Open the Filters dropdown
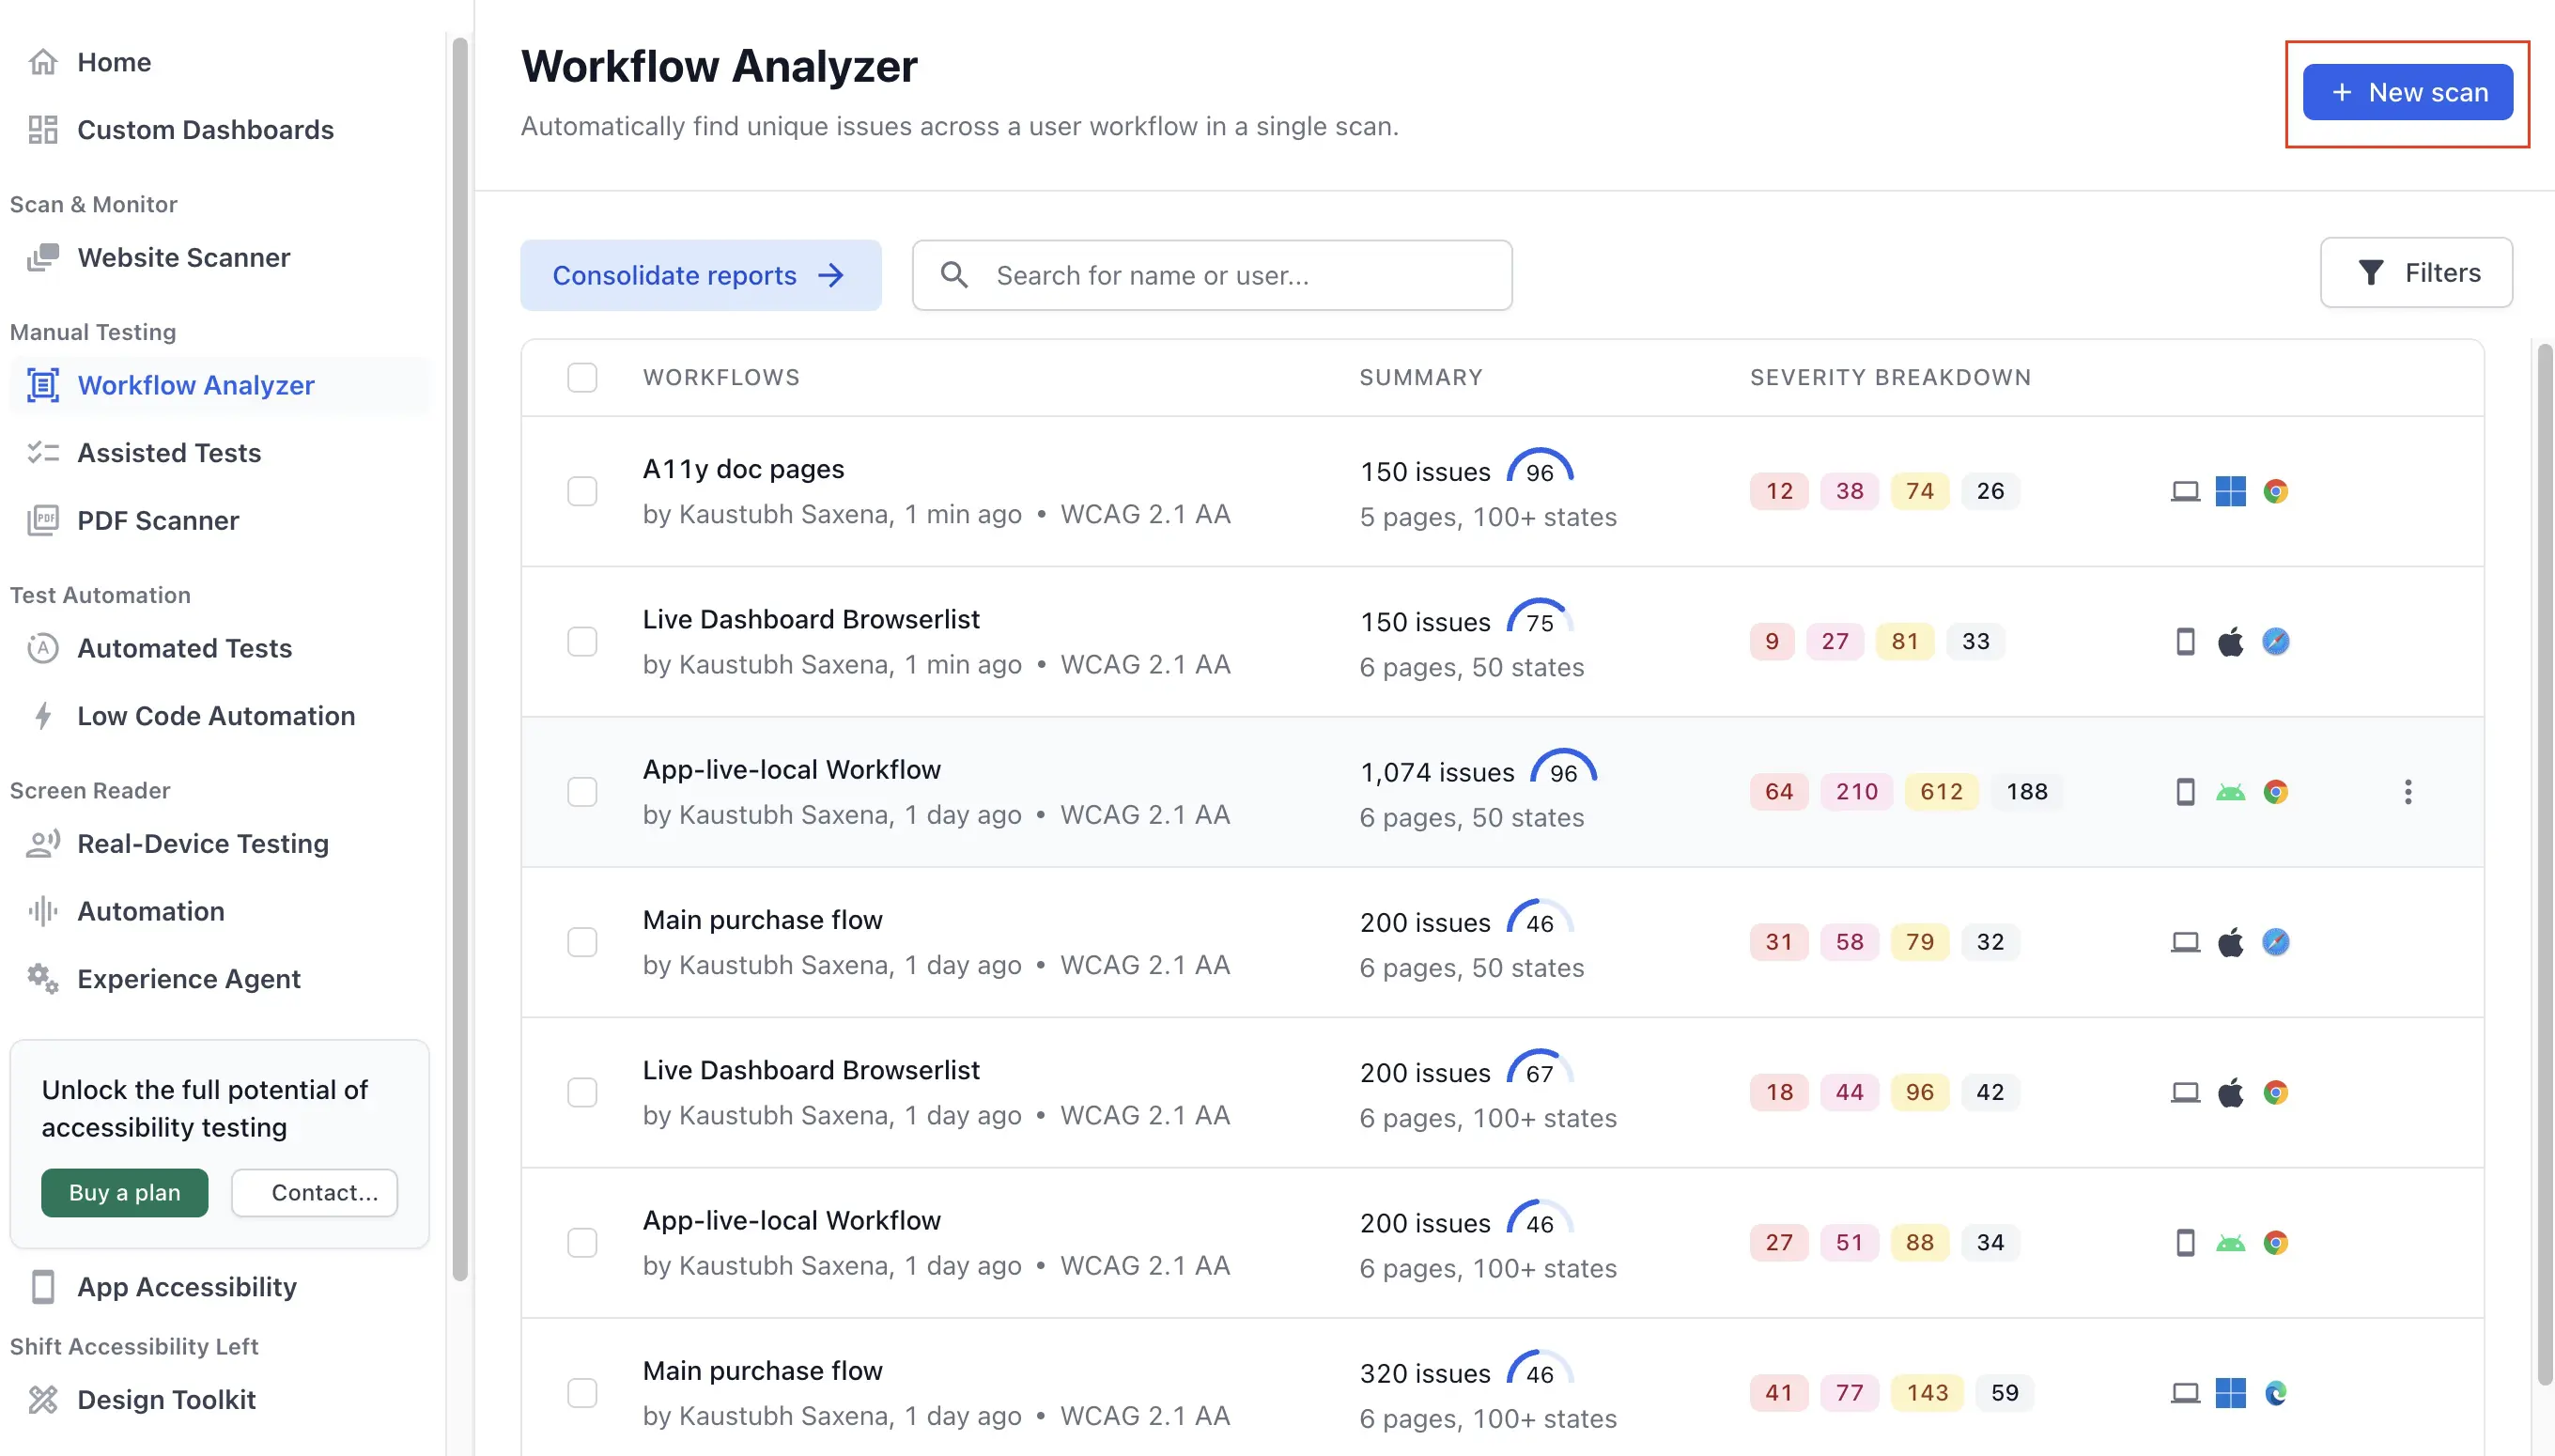The width and height of the screenshot is (2555, 1456). pos(2416,273)
